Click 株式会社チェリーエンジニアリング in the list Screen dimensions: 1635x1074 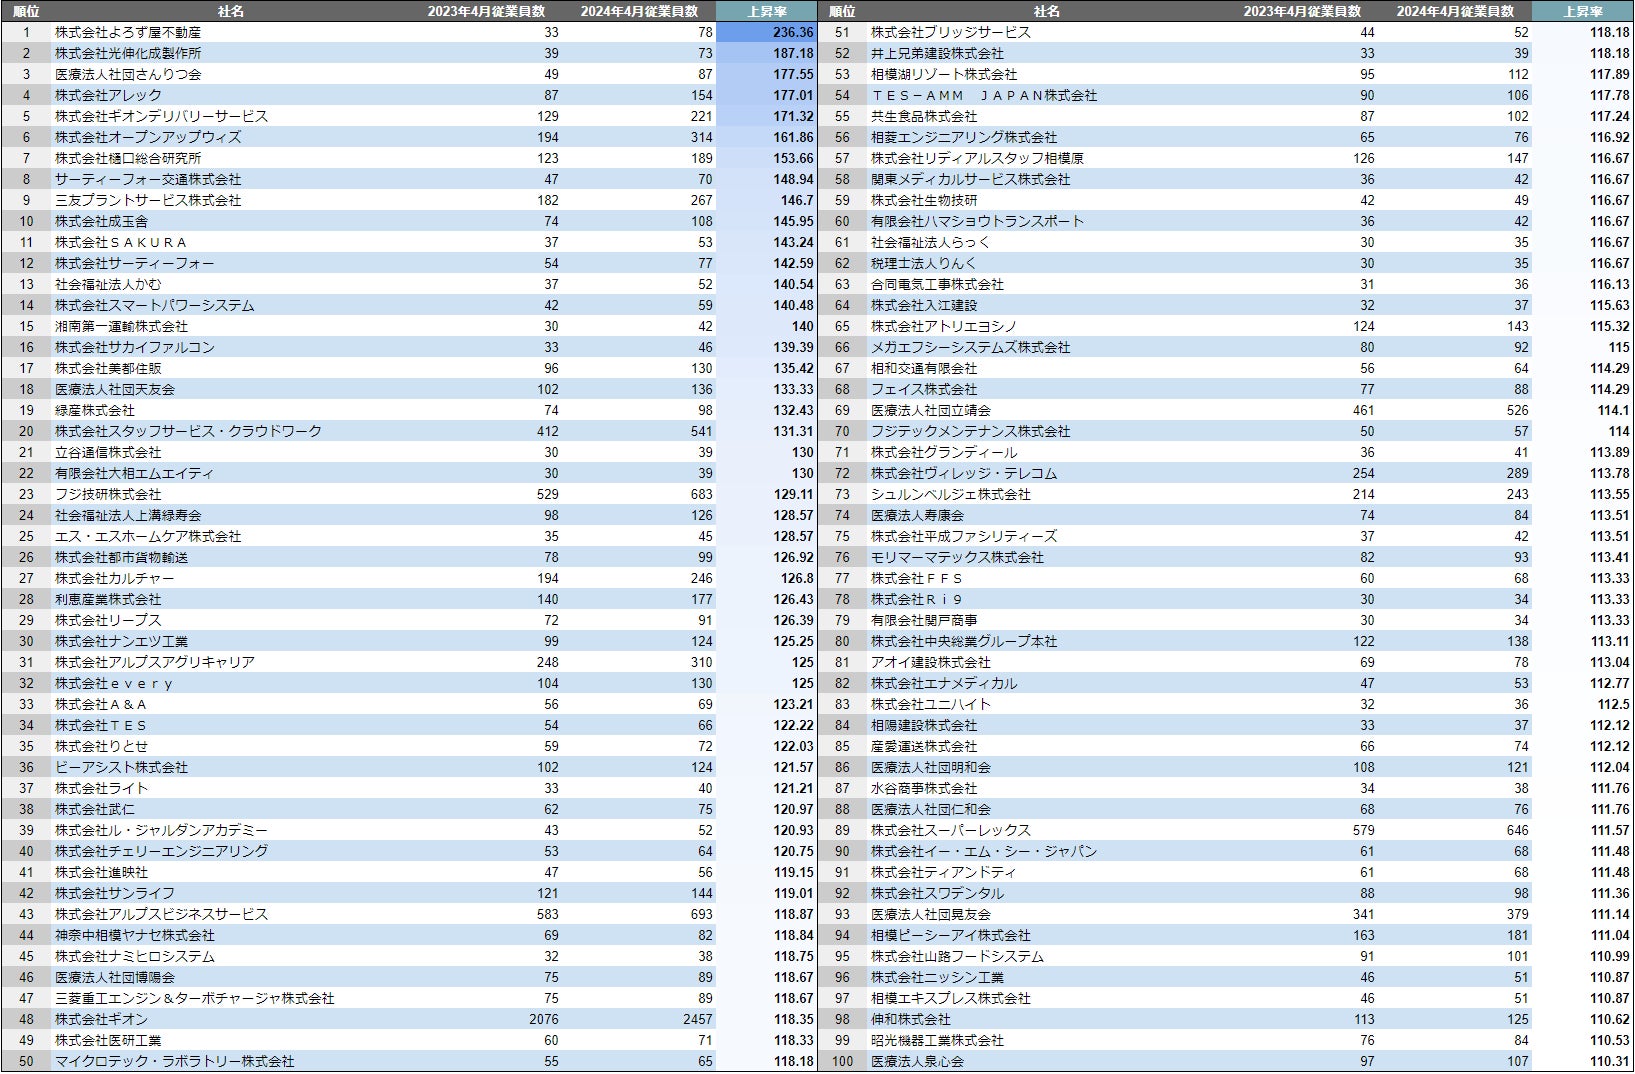(x=161, y=851)
